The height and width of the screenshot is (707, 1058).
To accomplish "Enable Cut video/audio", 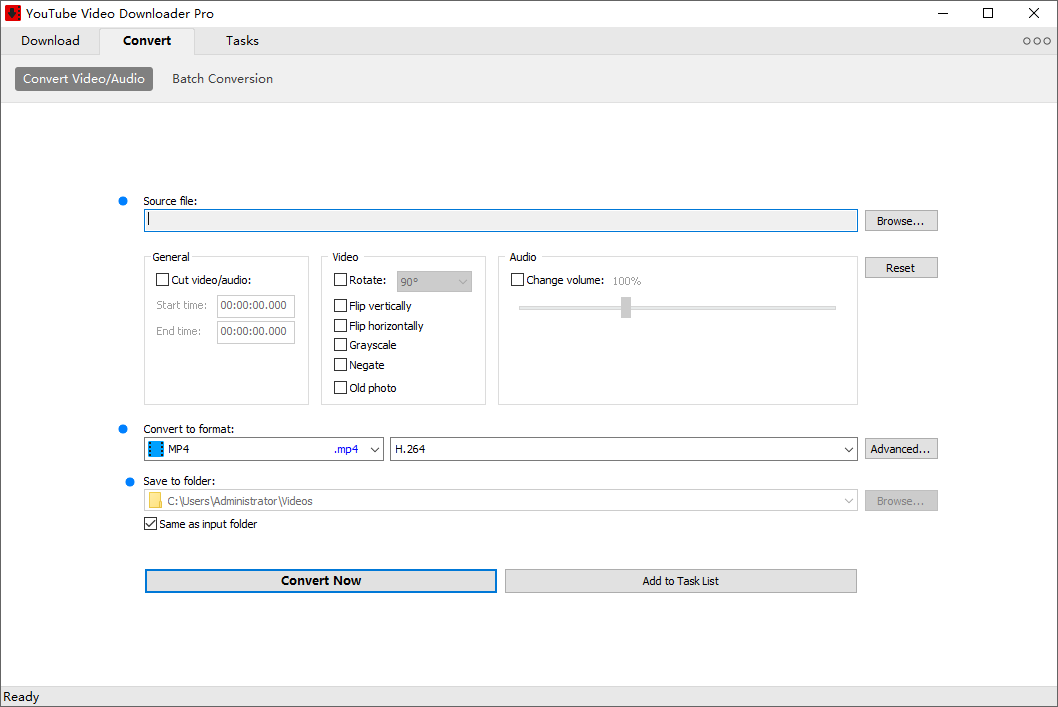I will click(x=162, y=279).
